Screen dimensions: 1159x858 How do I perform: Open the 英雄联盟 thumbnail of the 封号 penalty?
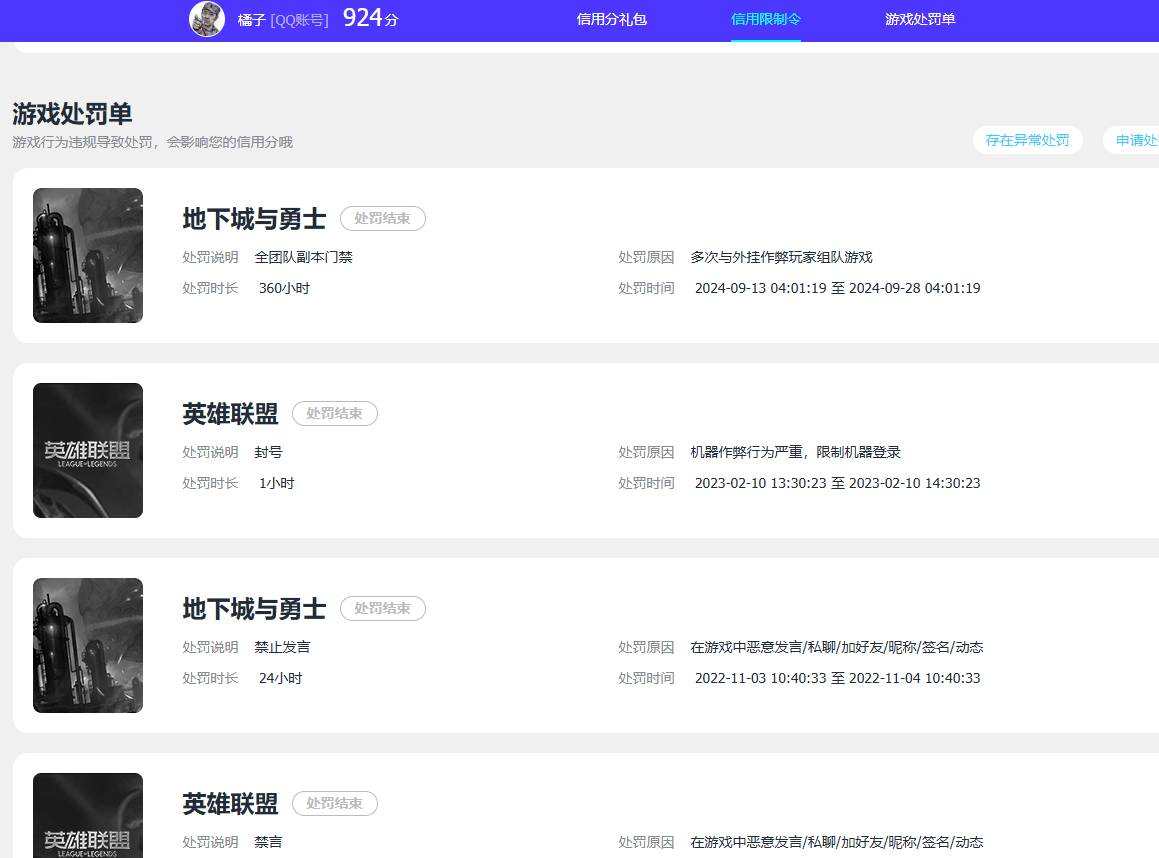coord(88,450)
